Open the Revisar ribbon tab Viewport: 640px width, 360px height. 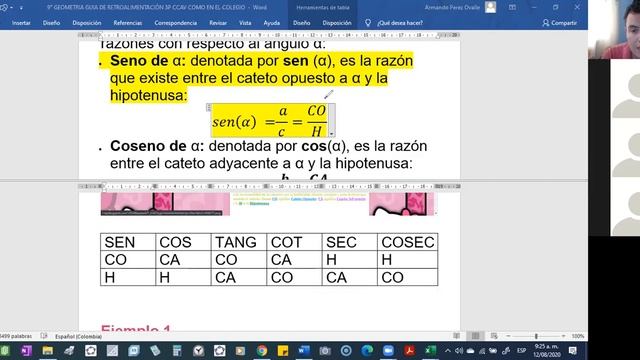coord(218,23)
